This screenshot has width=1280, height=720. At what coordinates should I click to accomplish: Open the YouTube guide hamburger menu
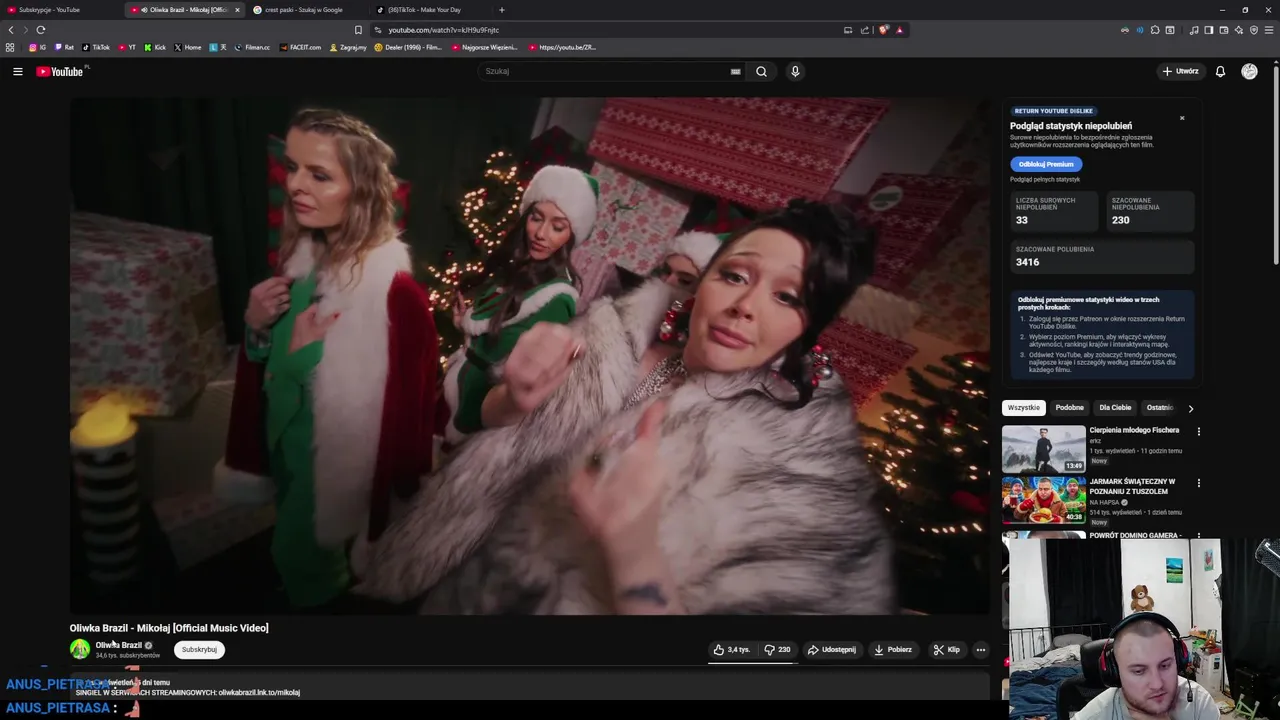tap(17, 71)
